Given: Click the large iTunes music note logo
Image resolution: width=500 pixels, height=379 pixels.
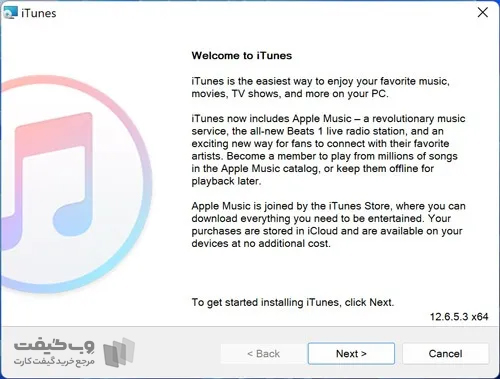Looking at the screenshot, I should 76,184.
